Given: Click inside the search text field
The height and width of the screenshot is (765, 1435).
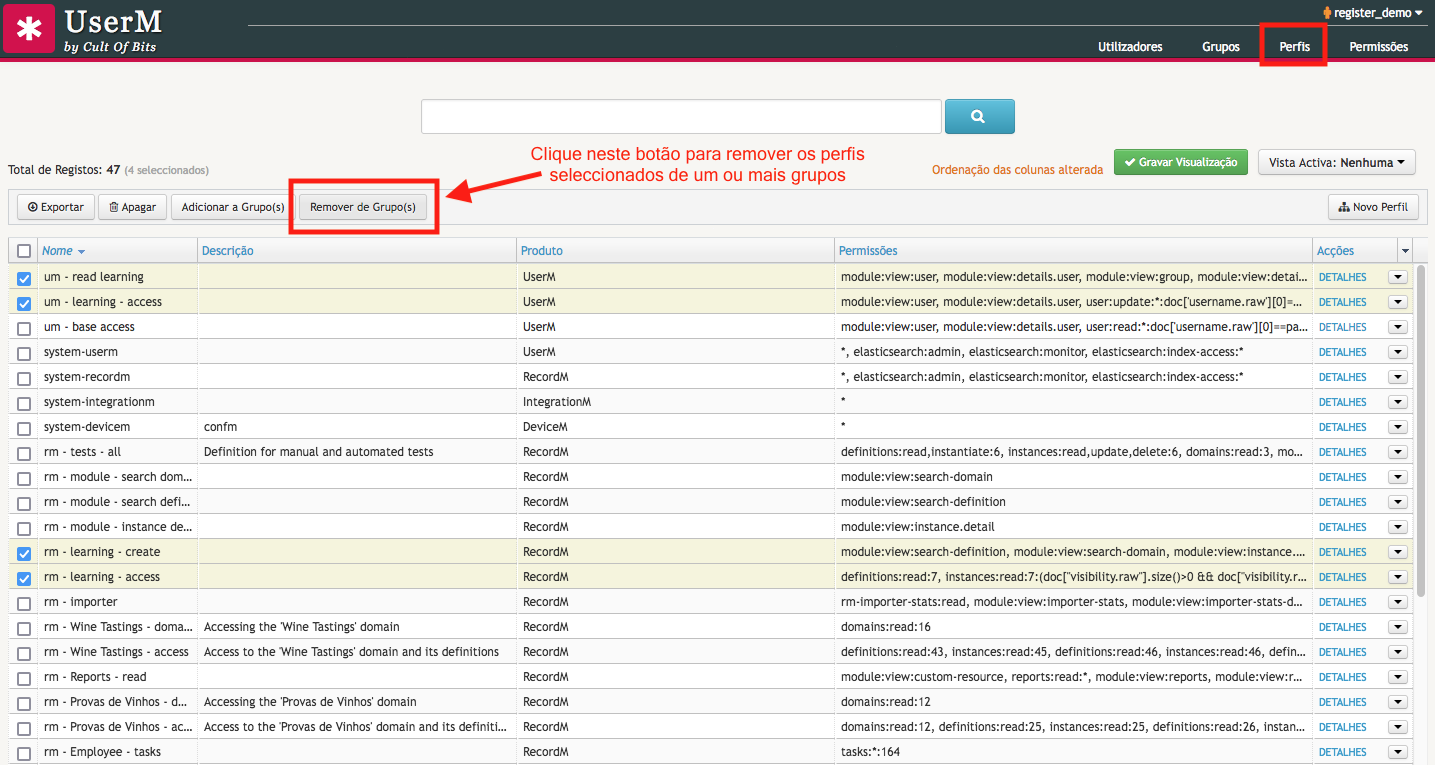Looking at the screenshot, I should click(681, 116).
